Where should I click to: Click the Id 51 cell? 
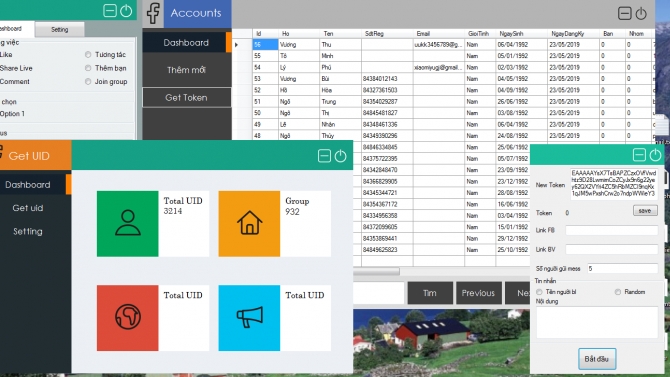tap(265, 102)
